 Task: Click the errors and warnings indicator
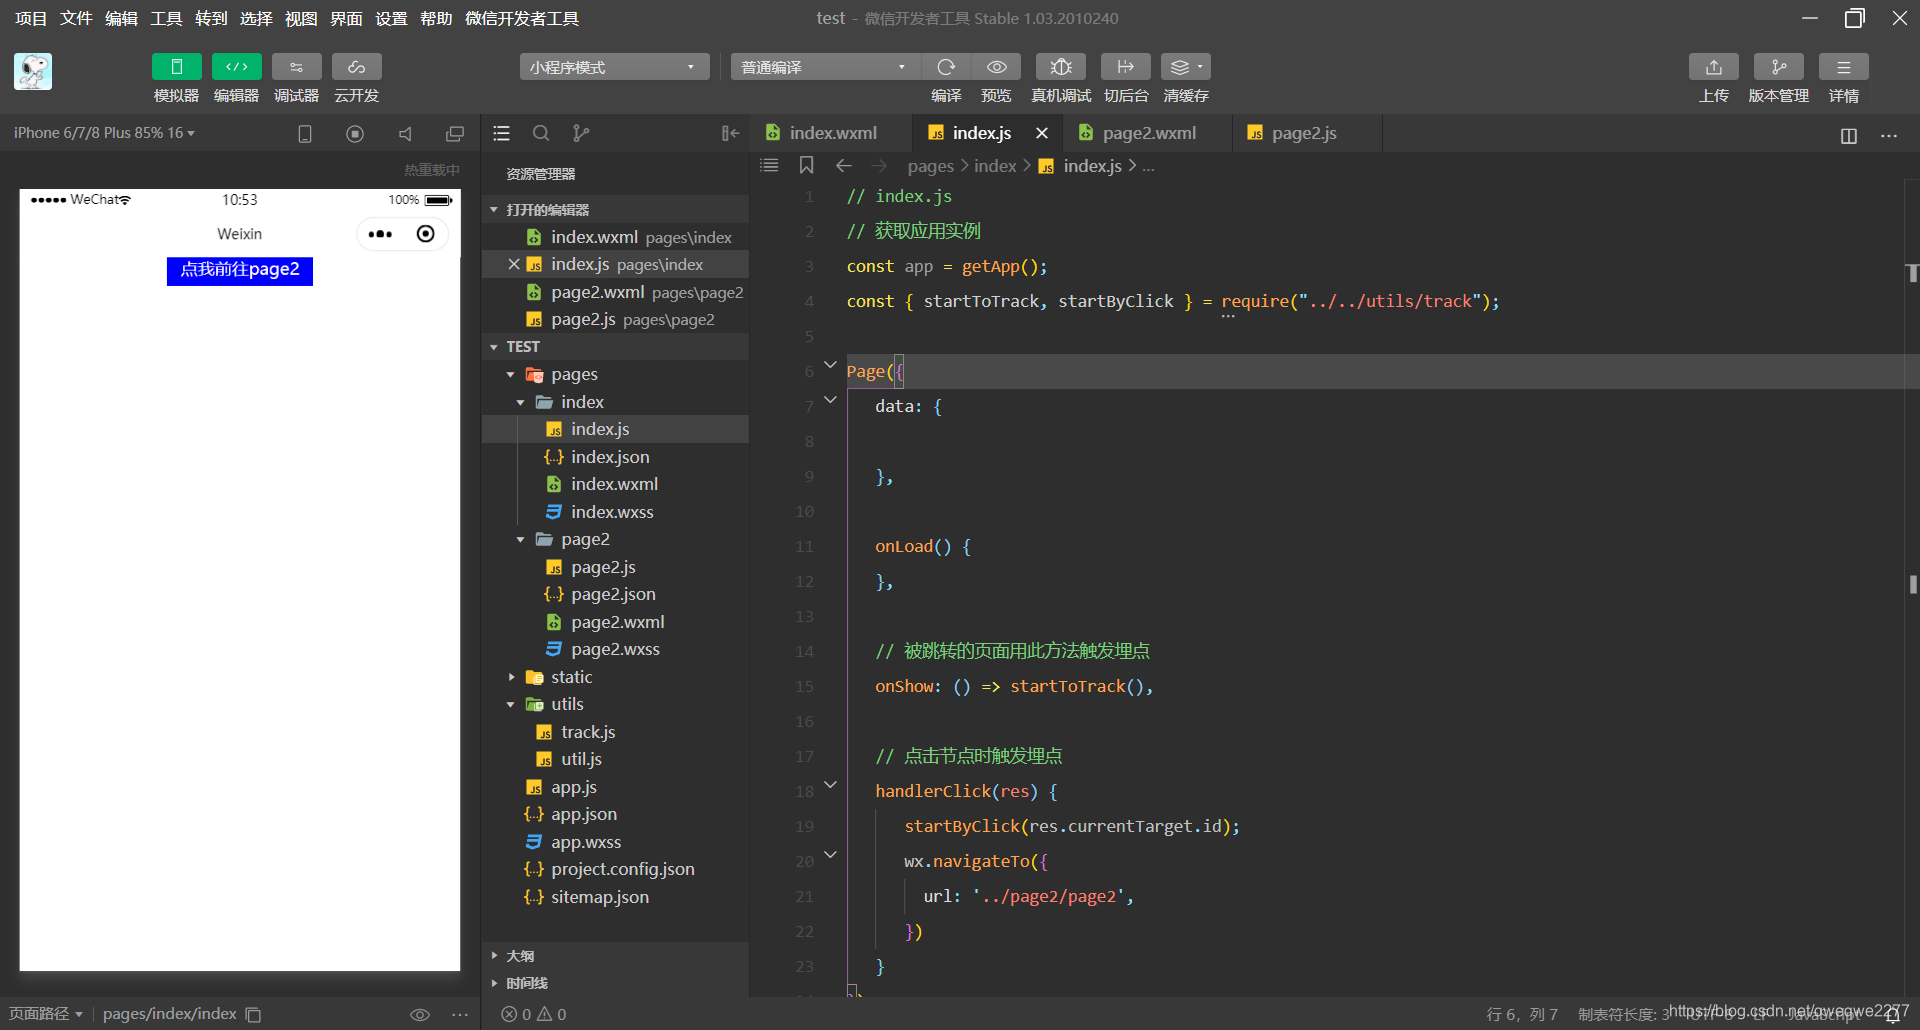coord(534,1014)
